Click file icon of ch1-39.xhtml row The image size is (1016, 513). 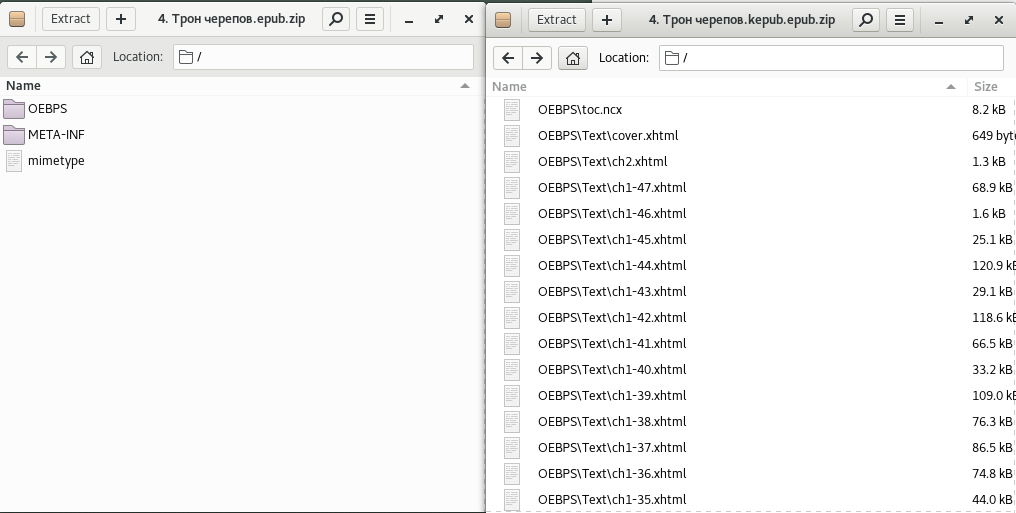point(512,395)
